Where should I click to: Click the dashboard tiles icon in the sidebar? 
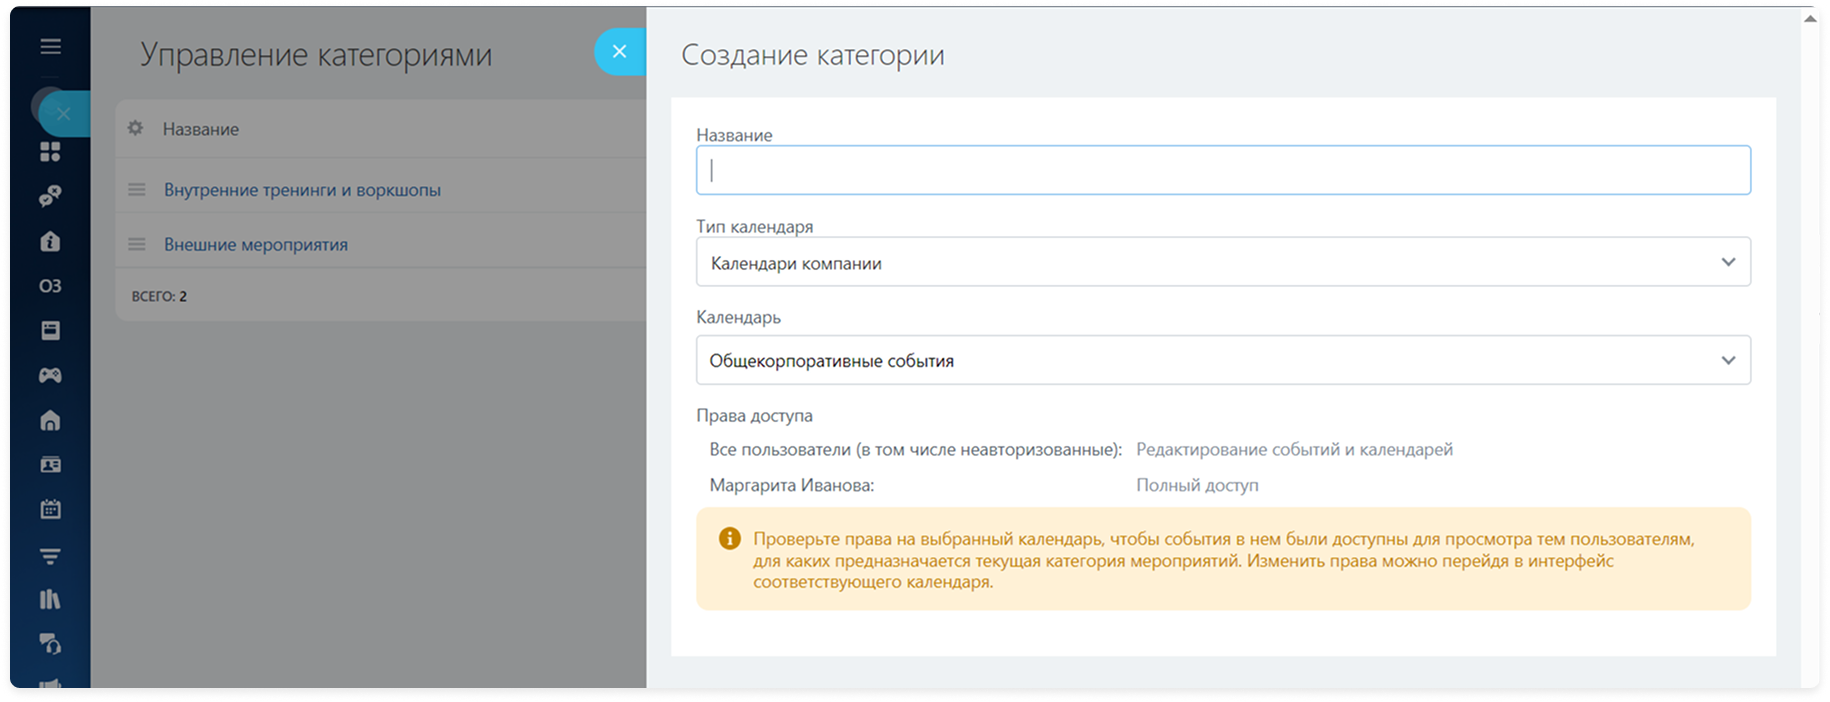pos(50,152)
